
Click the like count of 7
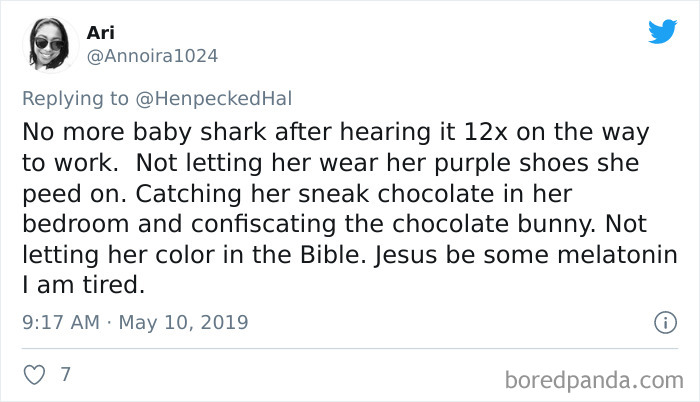coord(66,375)
